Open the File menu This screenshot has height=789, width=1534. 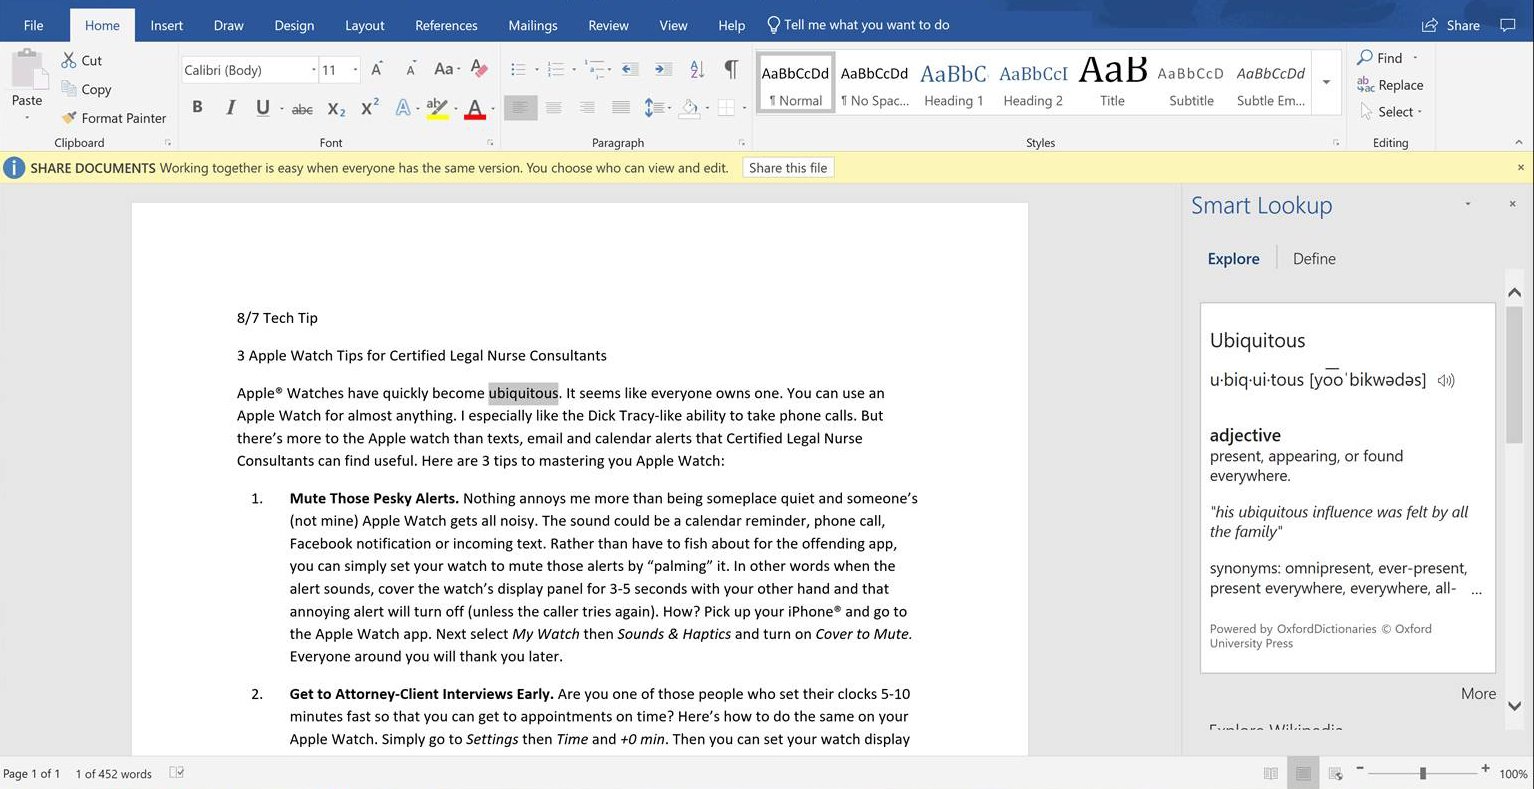click(33, 25)
